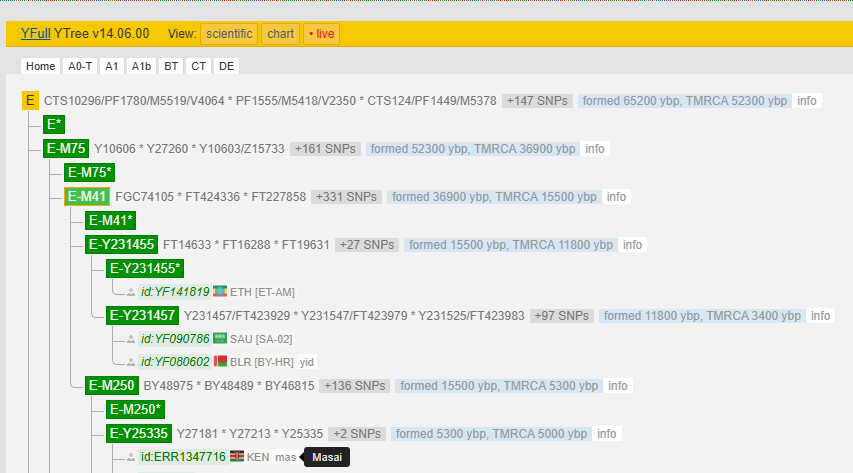Go to the Home tab
Viewport: 853px width, 473px height.
40,66
